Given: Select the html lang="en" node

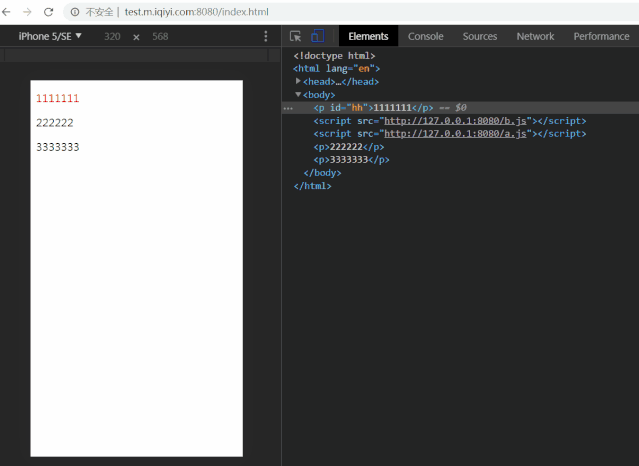Looking at the screenshot, I should (337, 68).
